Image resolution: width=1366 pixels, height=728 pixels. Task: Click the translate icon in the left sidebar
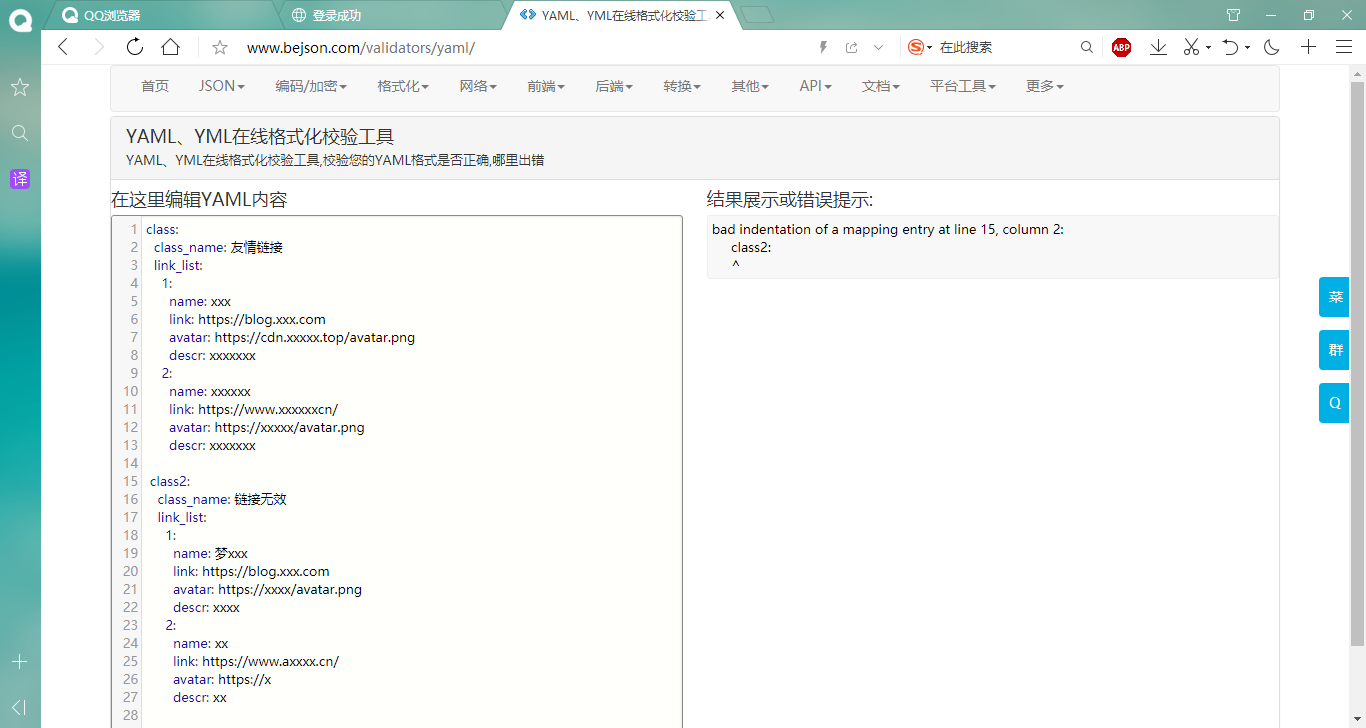[19, 178]
